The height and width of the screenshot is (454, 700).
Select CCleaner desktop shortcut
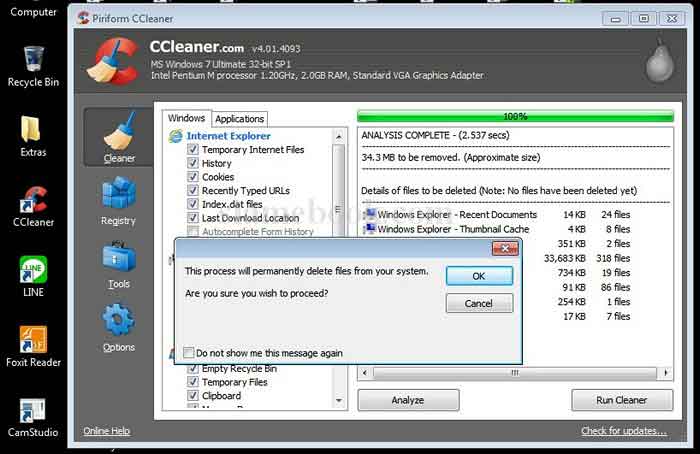click(x=33, y=206)
